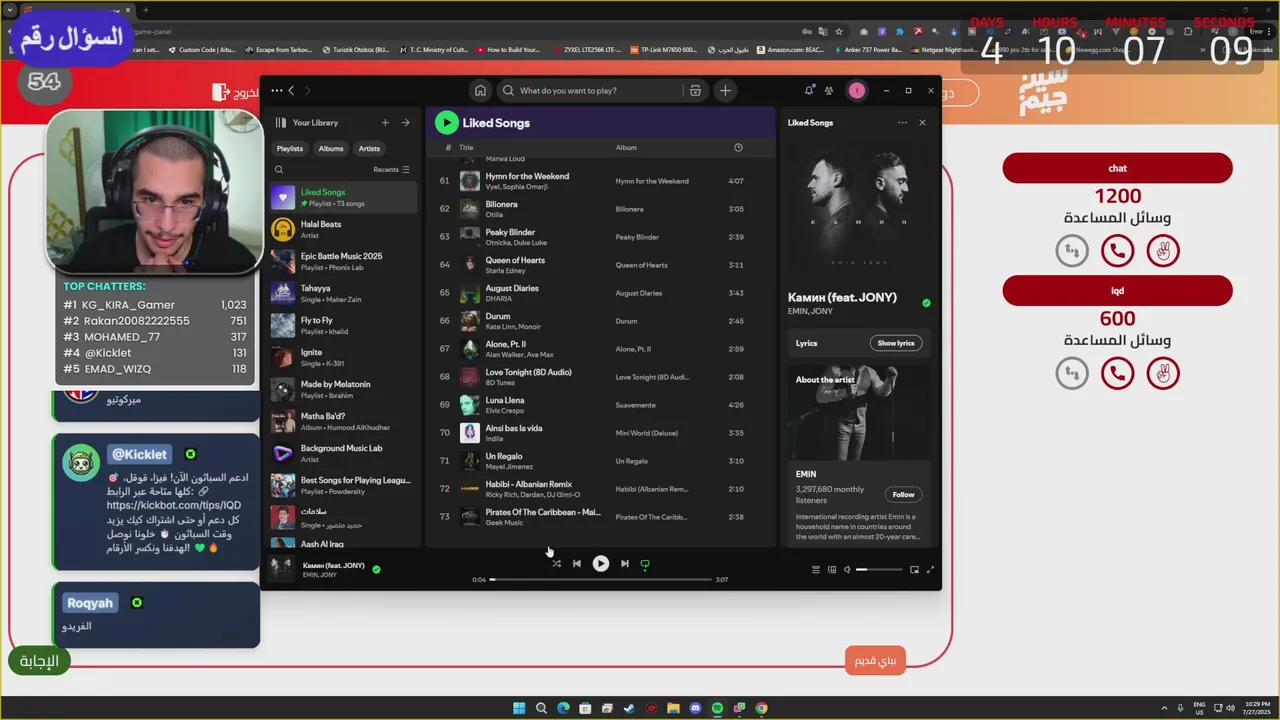
Task: Click Pirates Of The Caribbean song title
Action: [x=543, y=512]
